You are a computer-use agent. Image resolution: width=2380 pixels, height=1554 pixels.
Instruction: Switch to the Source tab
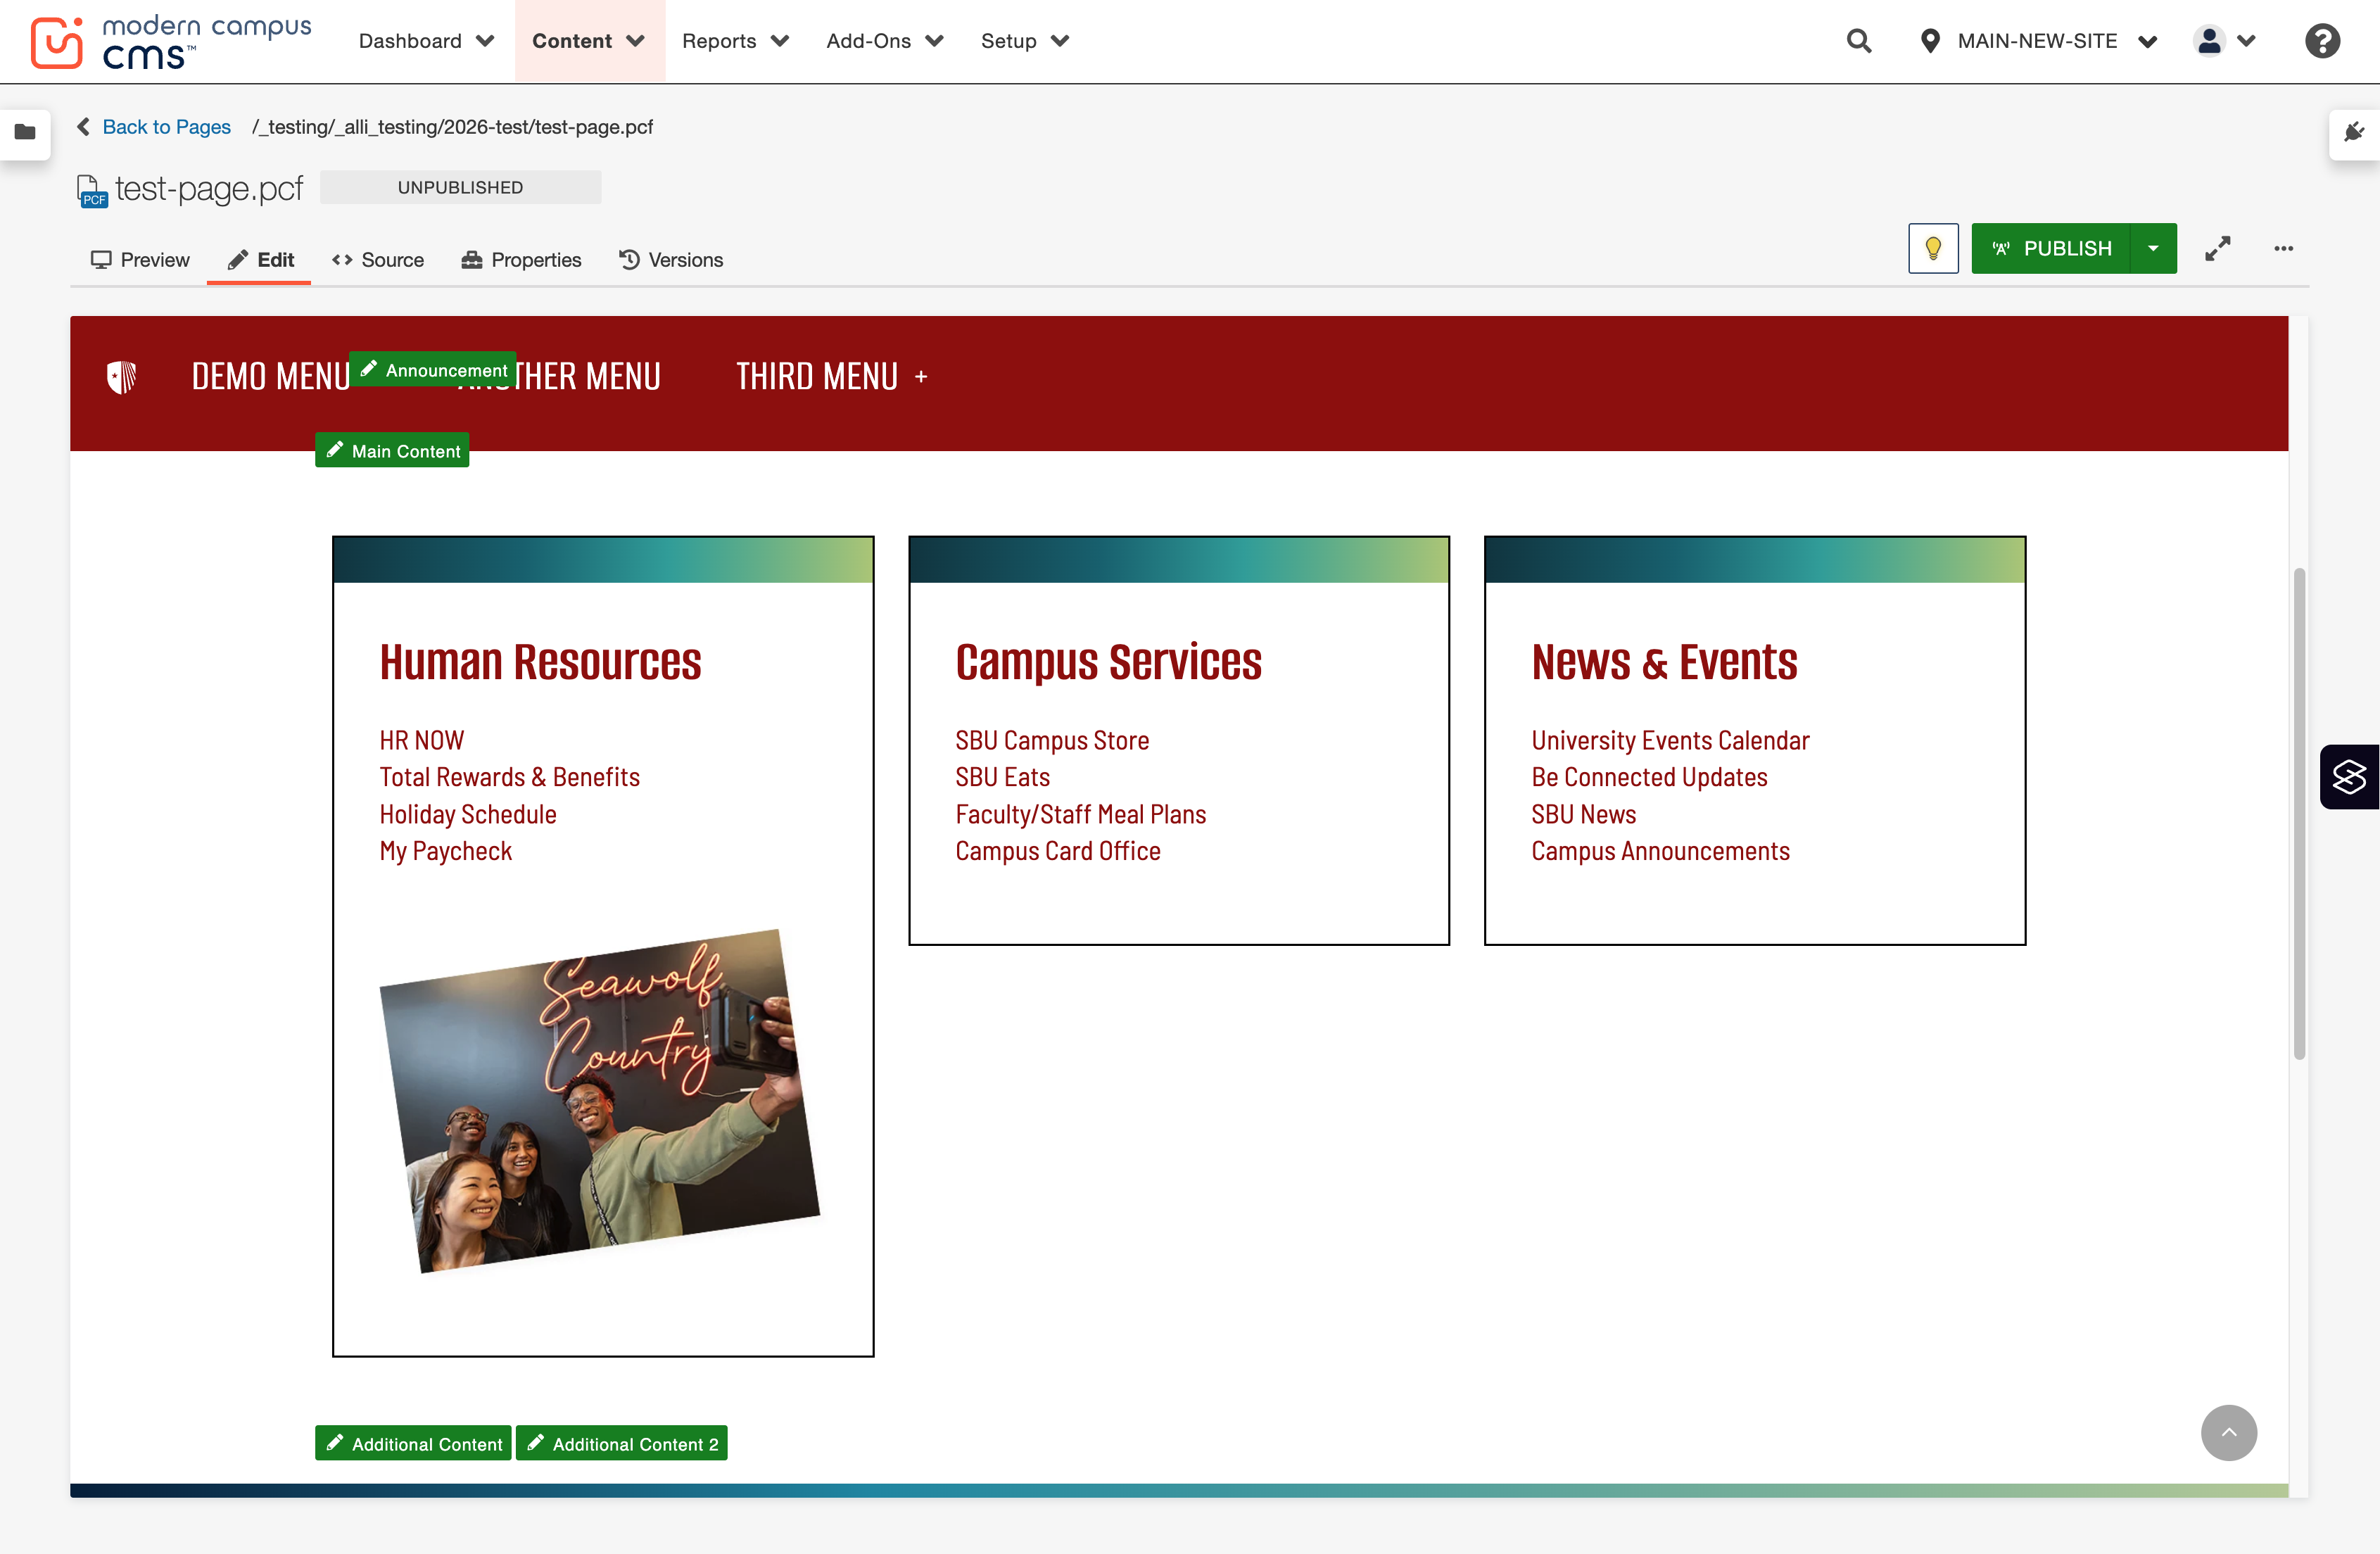tap(378, 260)
